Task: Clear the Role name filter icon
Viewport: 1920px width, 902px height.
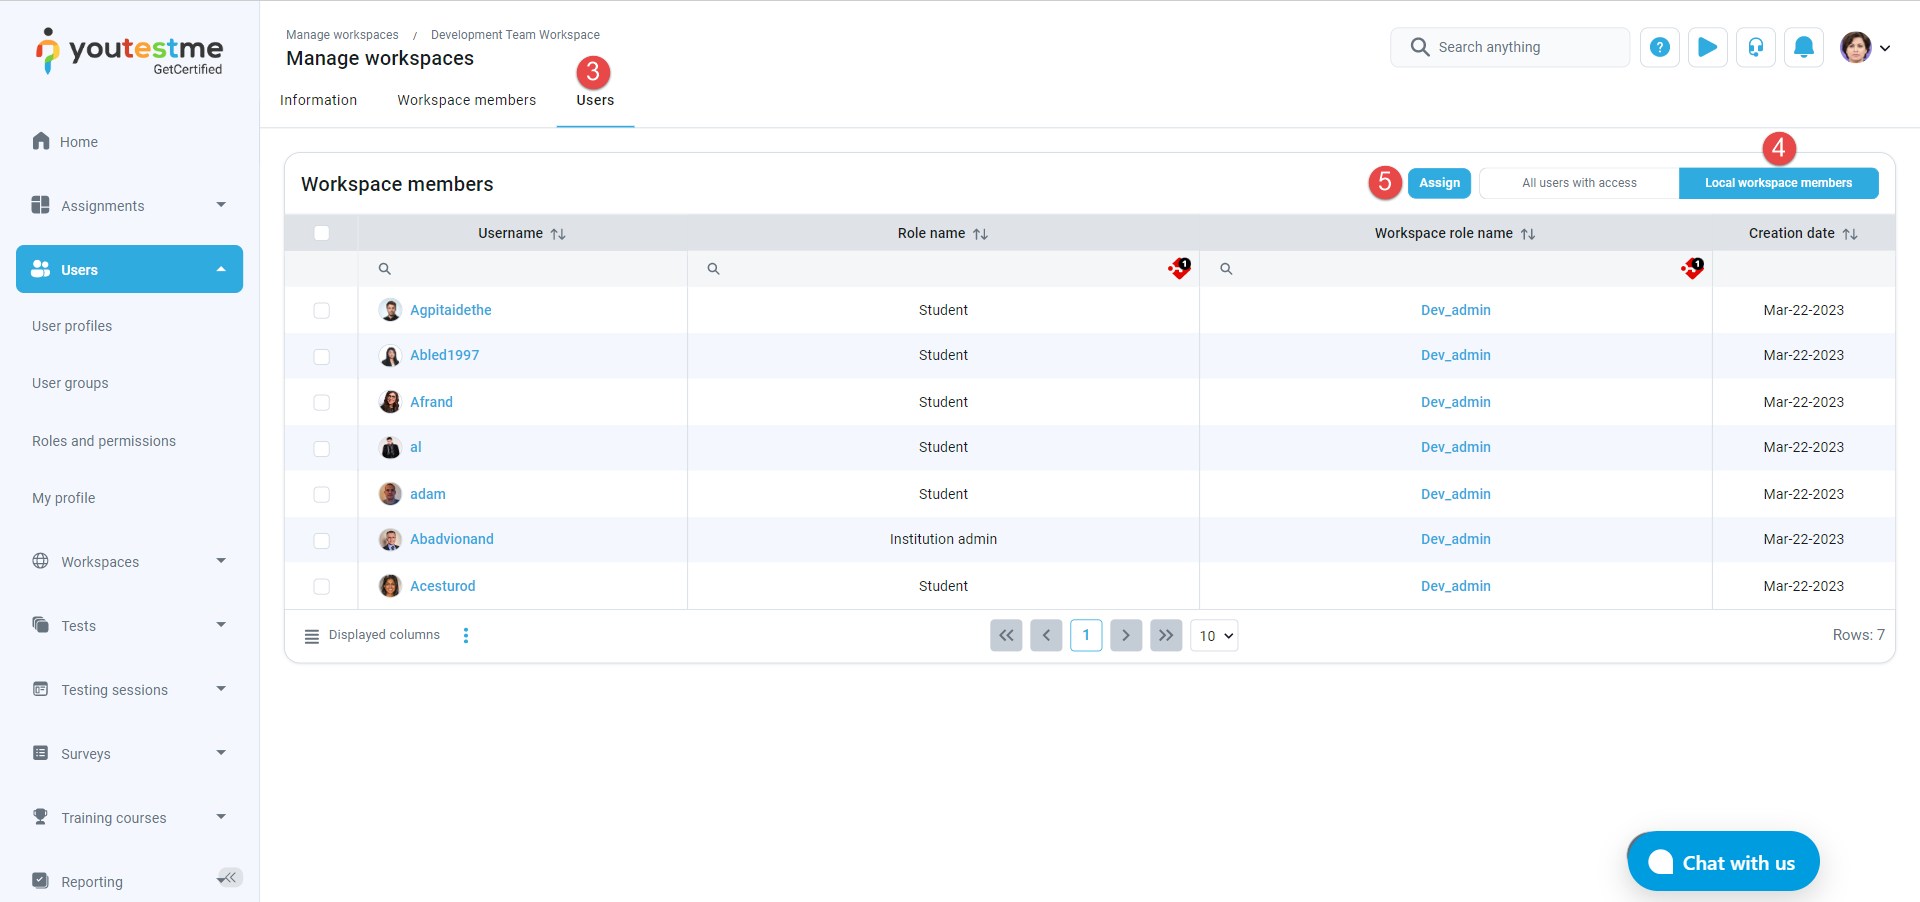Action: pos(1180,268)
